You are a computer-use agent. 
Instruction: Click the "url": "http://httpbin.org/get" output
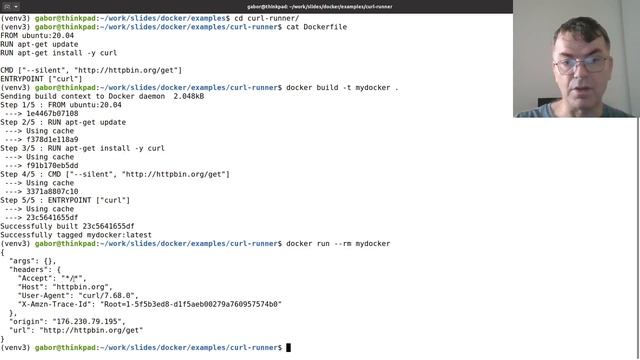click(x=76, y=330)
